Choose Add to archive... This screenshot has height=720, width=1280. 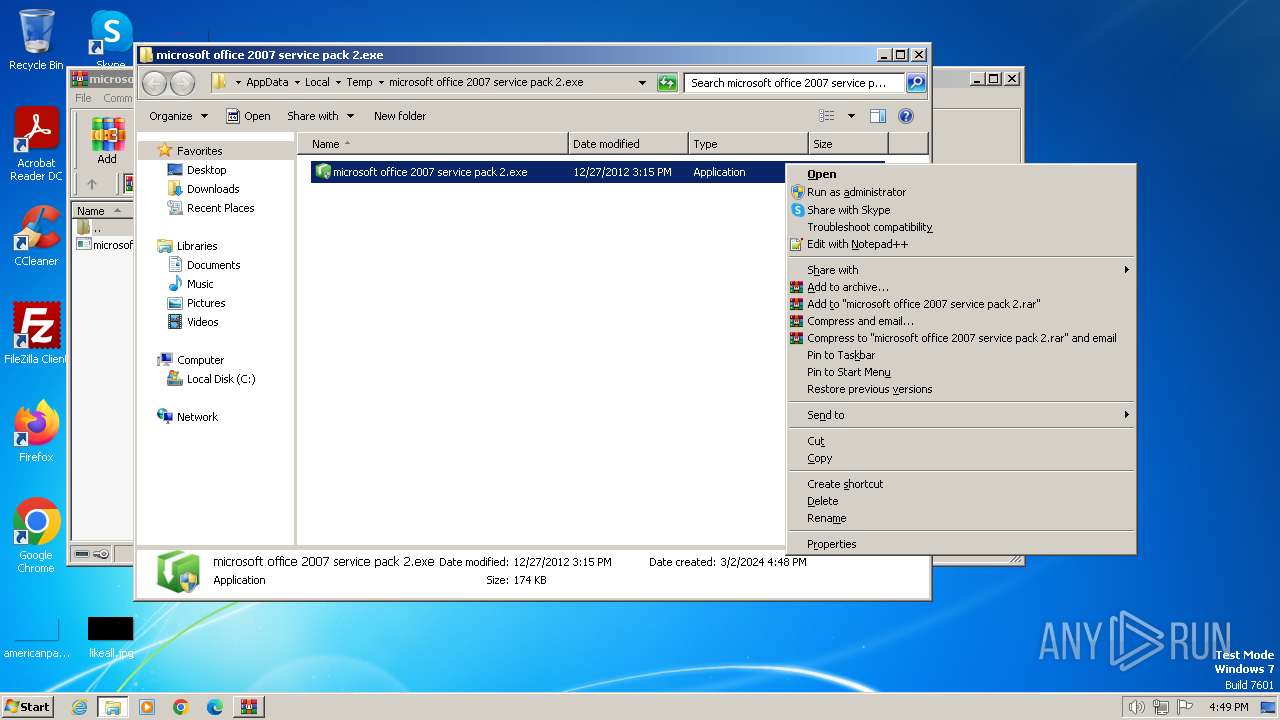click(x=961, y=287)
